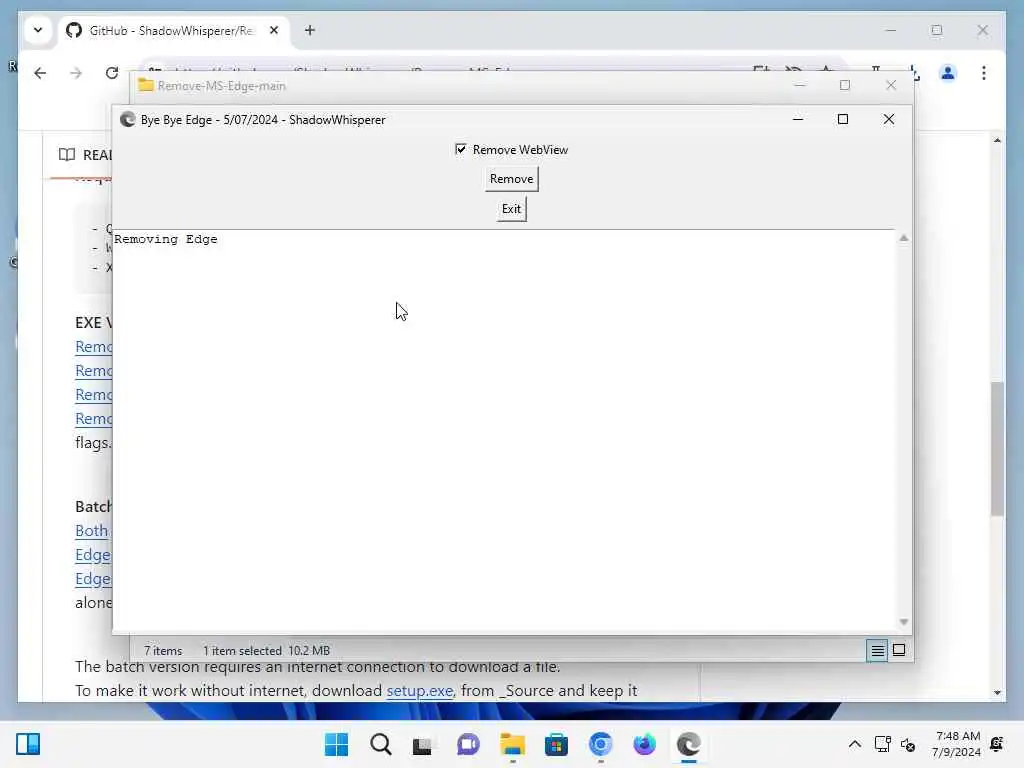1024x768 pixels.
Task: Go back in Chrome
Action: point(40,73)
